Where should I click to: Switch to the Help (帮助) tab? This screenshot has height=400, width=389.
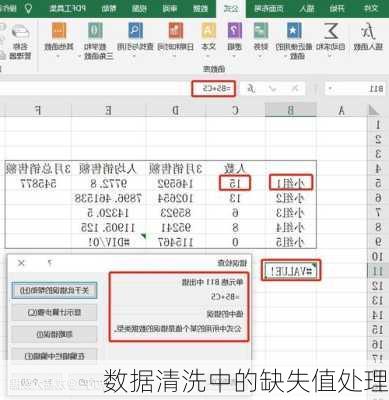coord(109,8)
